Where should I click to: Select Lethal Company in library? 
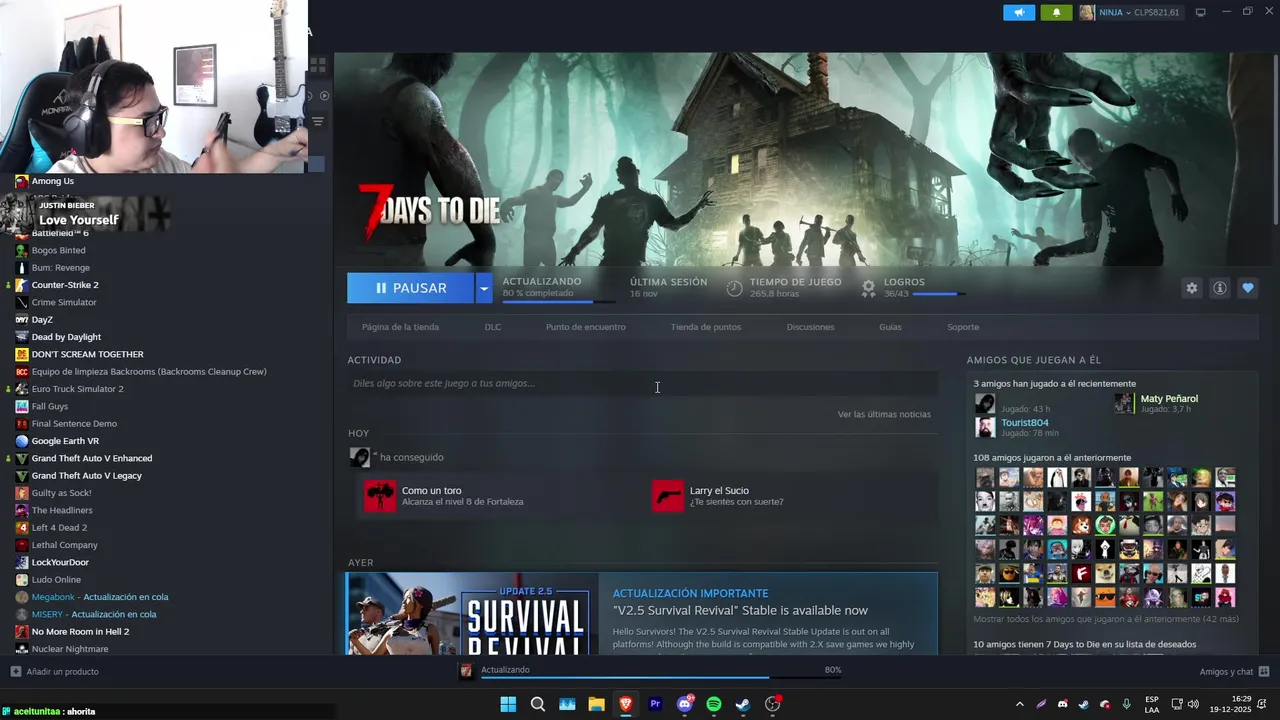point(64,545)
